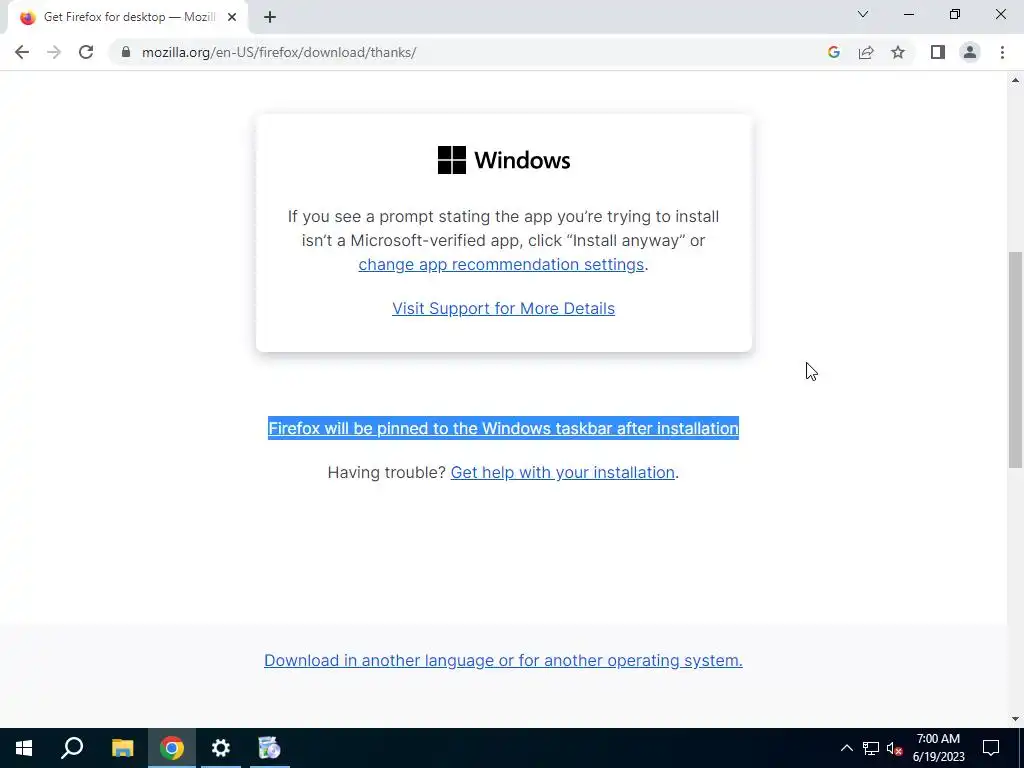Click the Google icon in address bar
Screen dimensions: 1024x768
tap(833, 52)
